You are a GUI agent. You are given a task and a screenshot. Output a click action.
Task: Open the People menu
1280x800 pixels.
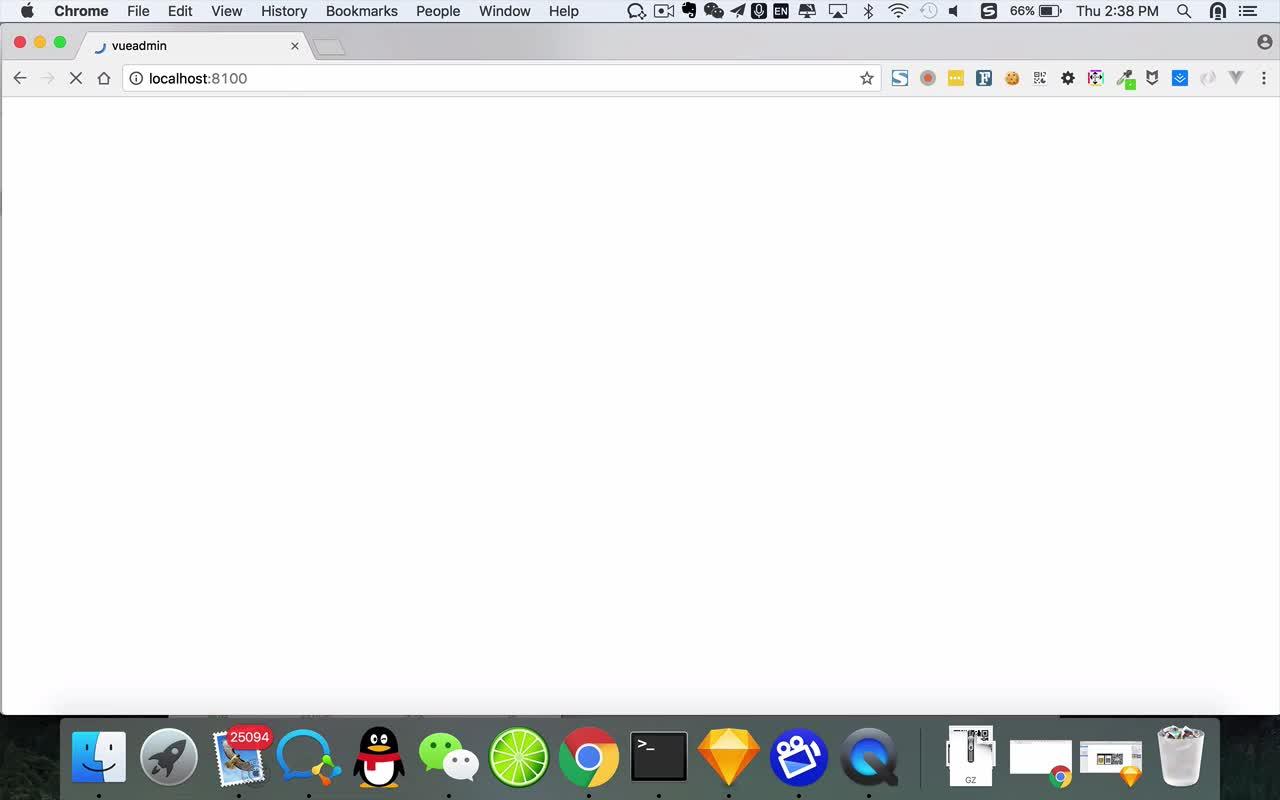[x=438, y=11]
